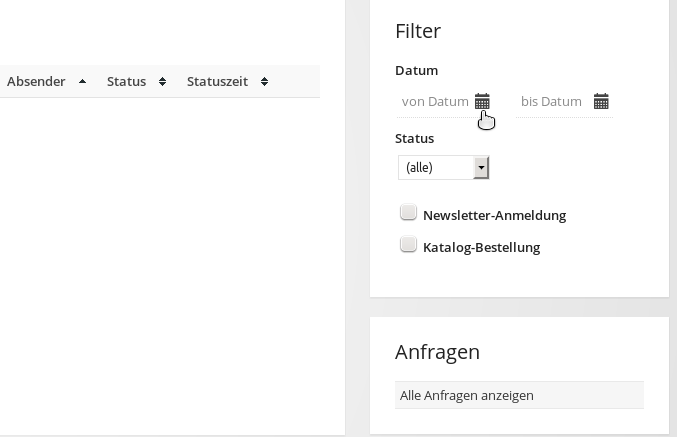677x437 pixels.
Task: Click the sort icon beside Status column
Action: 162,81
